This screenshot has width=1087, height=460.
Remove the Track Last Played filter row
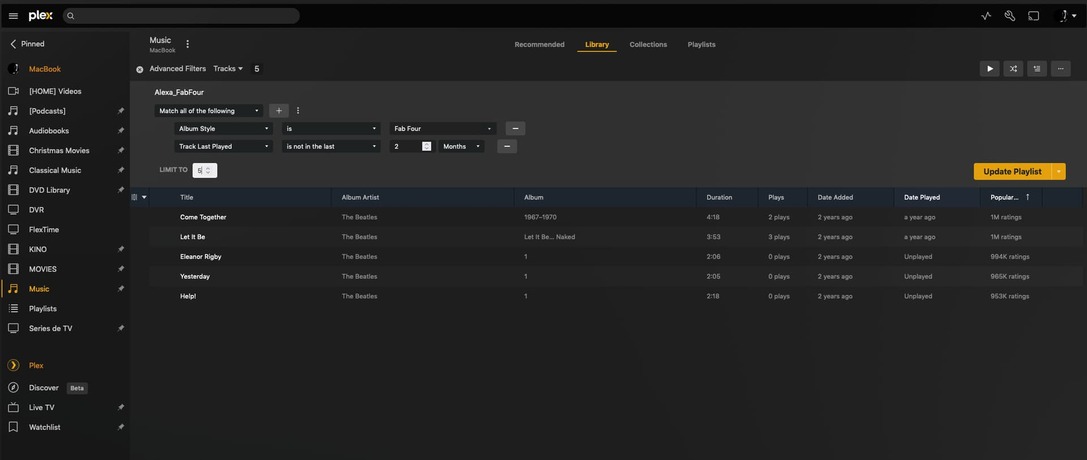507,147
